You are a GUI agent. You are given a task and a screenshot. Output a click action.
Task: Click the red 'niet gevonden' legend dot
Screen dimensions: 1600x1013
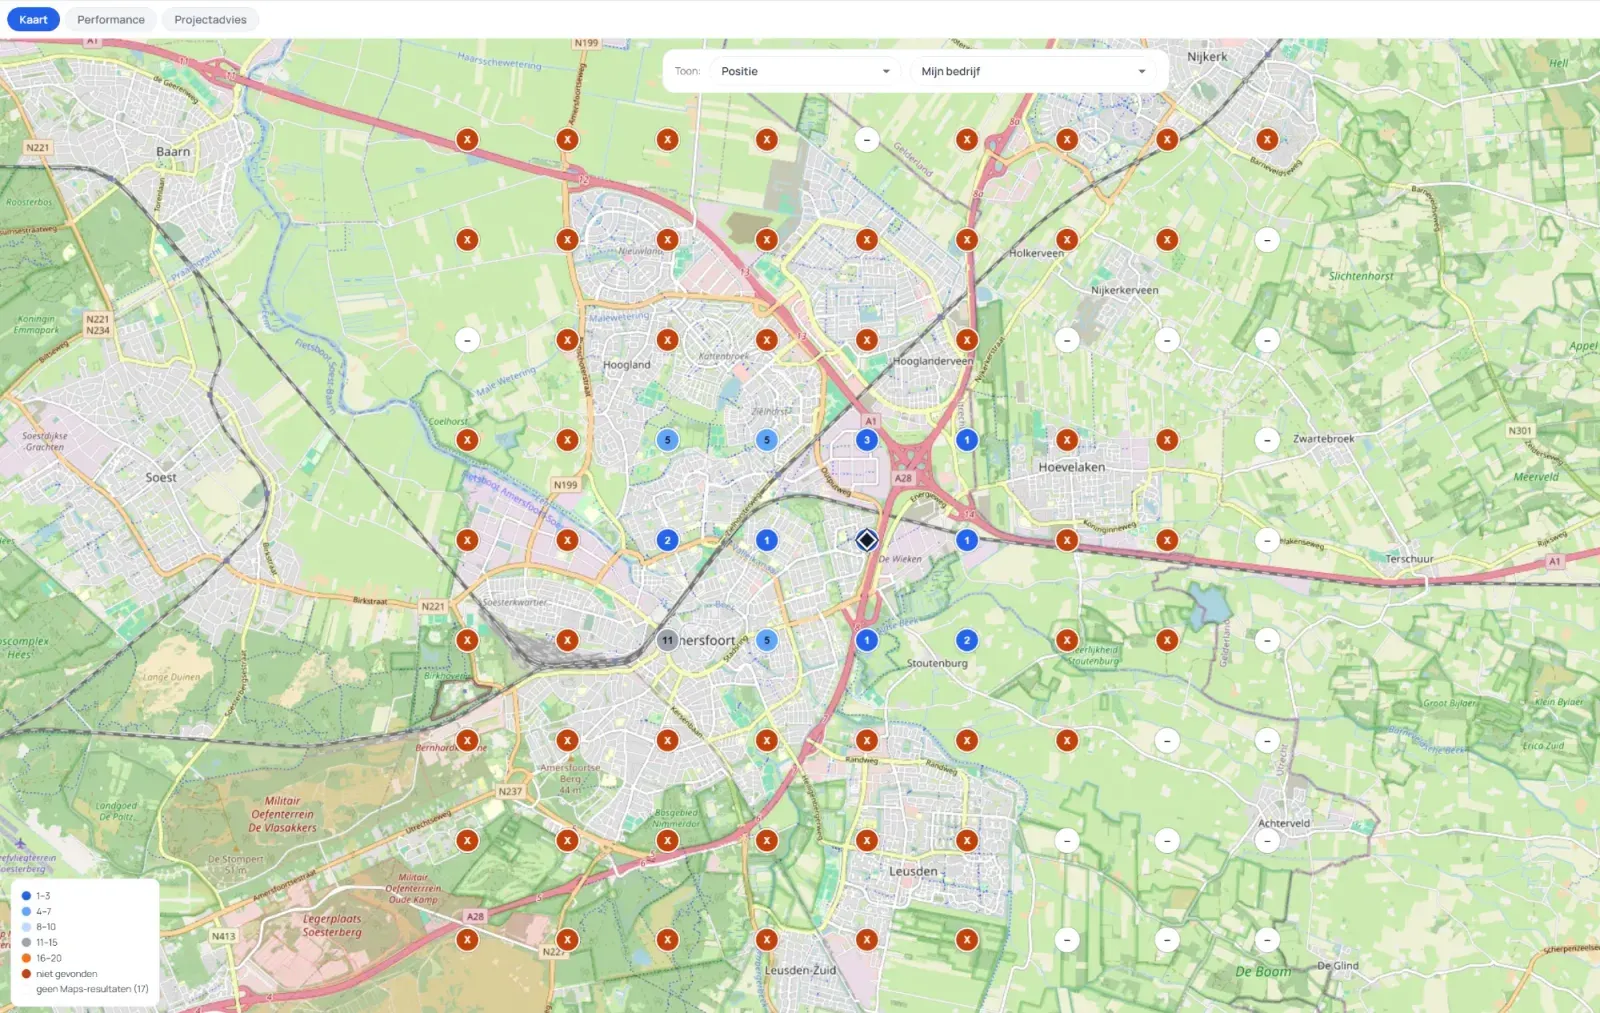click(x=26, y=973)
